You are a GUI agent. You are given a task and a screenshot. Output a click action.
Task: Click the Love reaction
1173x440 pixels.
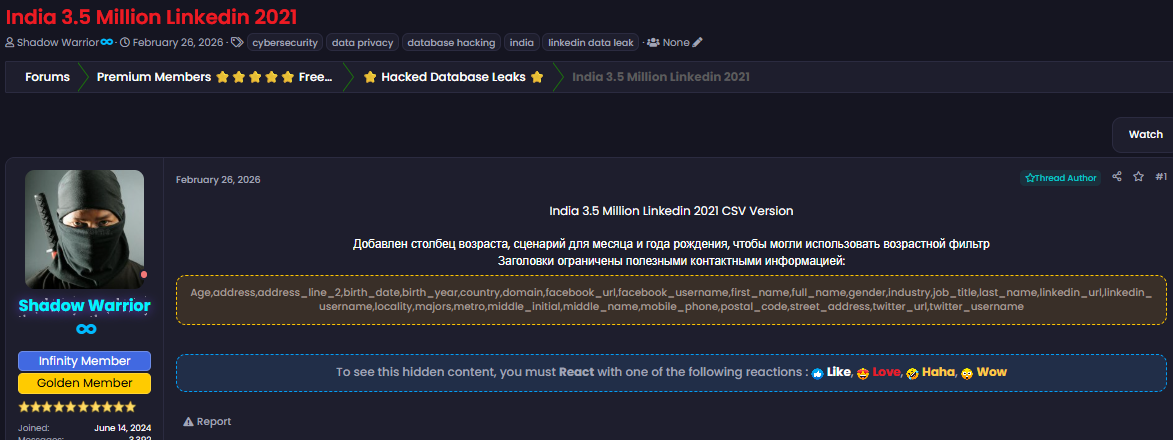pyautogui.click(x=879, y=372)
